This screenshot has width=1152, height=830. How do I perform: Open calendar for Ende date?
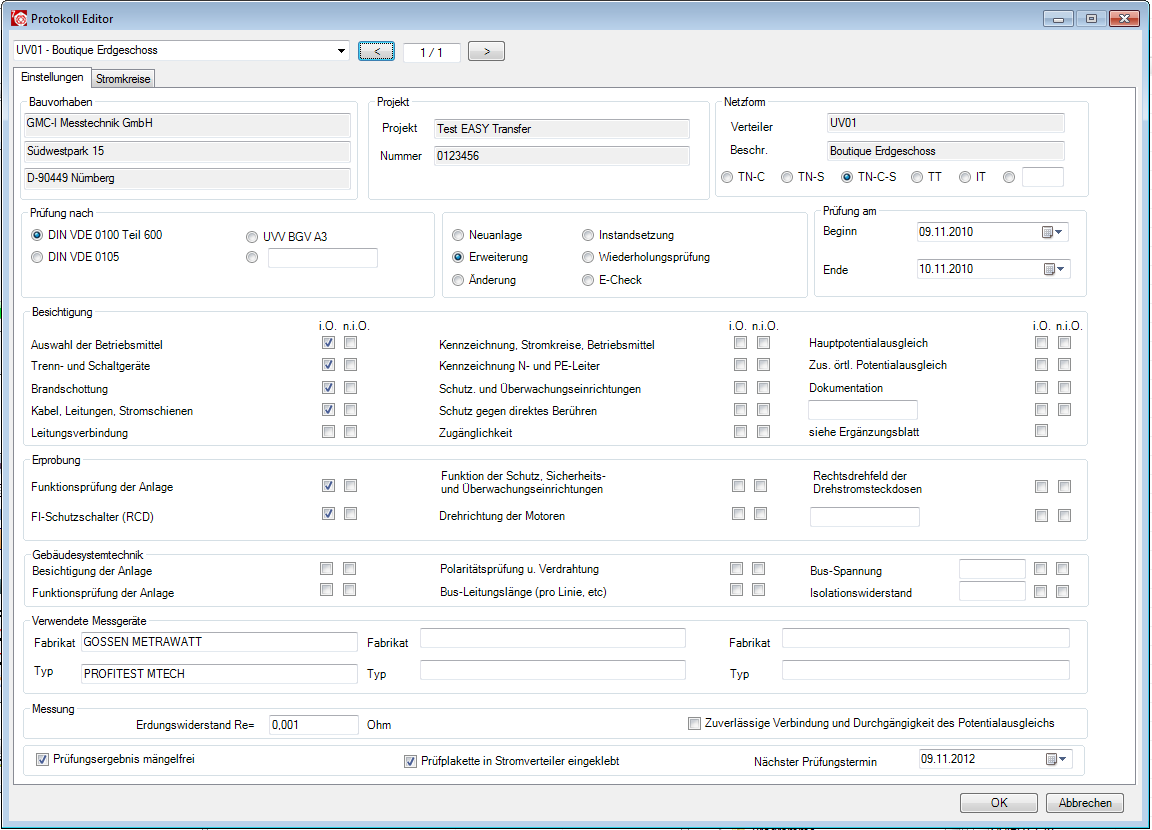point(1054,270)
